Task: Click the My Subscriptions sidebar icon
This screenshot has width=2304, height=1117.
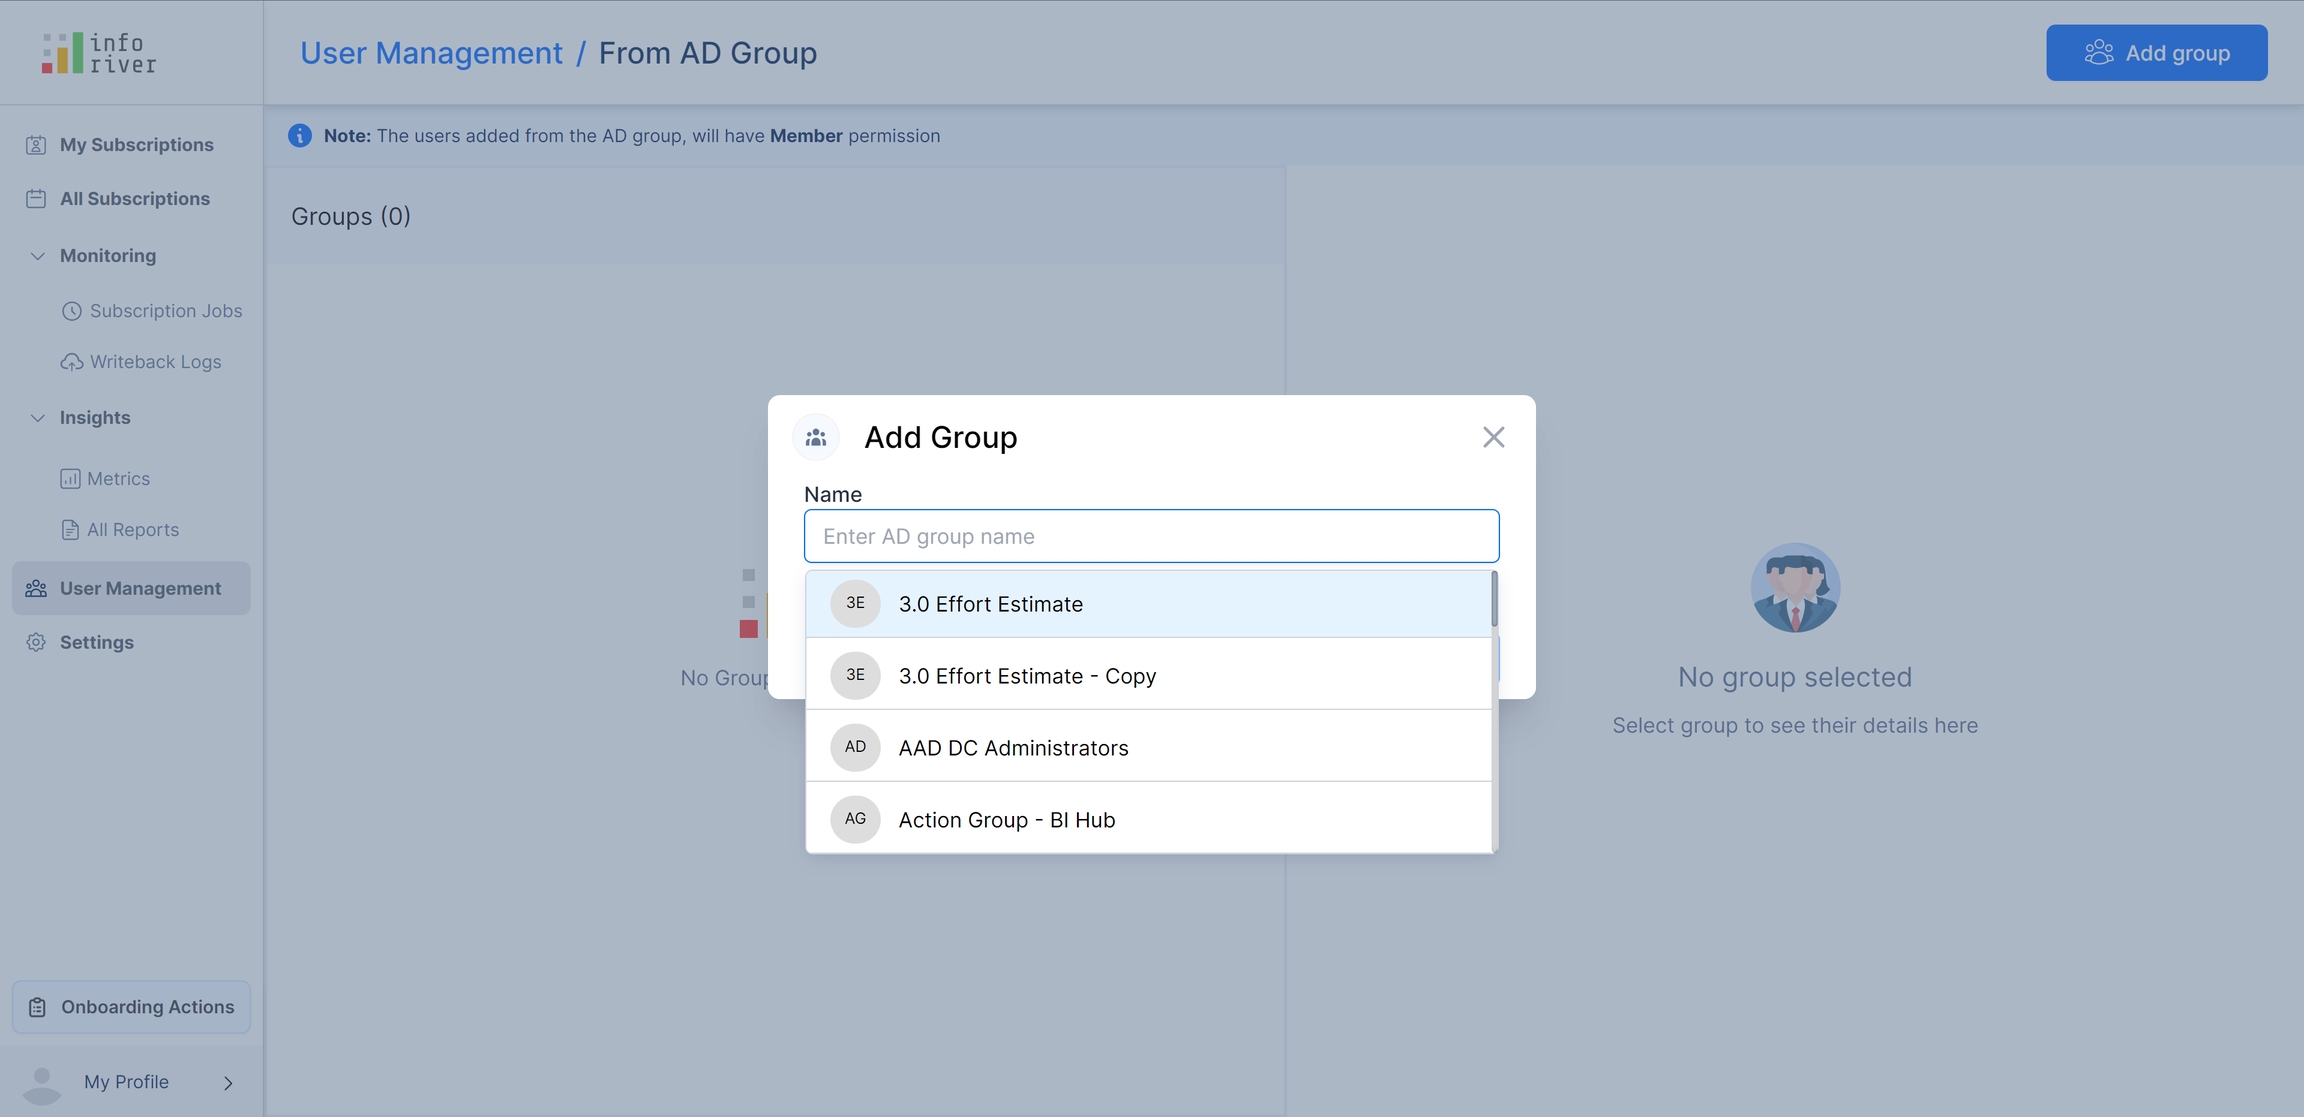Action: [36, 145]
